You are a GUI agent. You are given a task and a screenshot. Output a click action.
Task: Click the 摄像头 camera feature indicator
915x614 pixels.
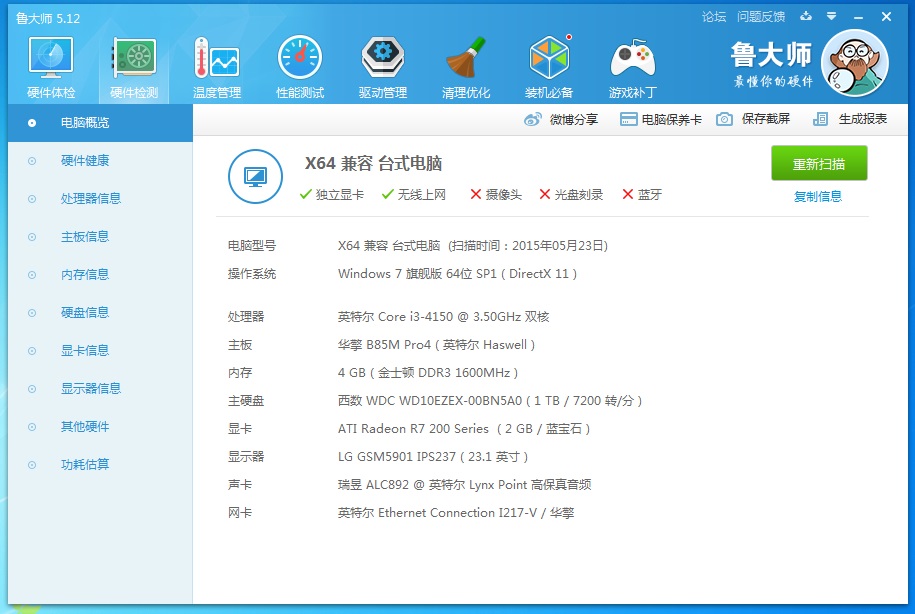(x=496, y=194)
